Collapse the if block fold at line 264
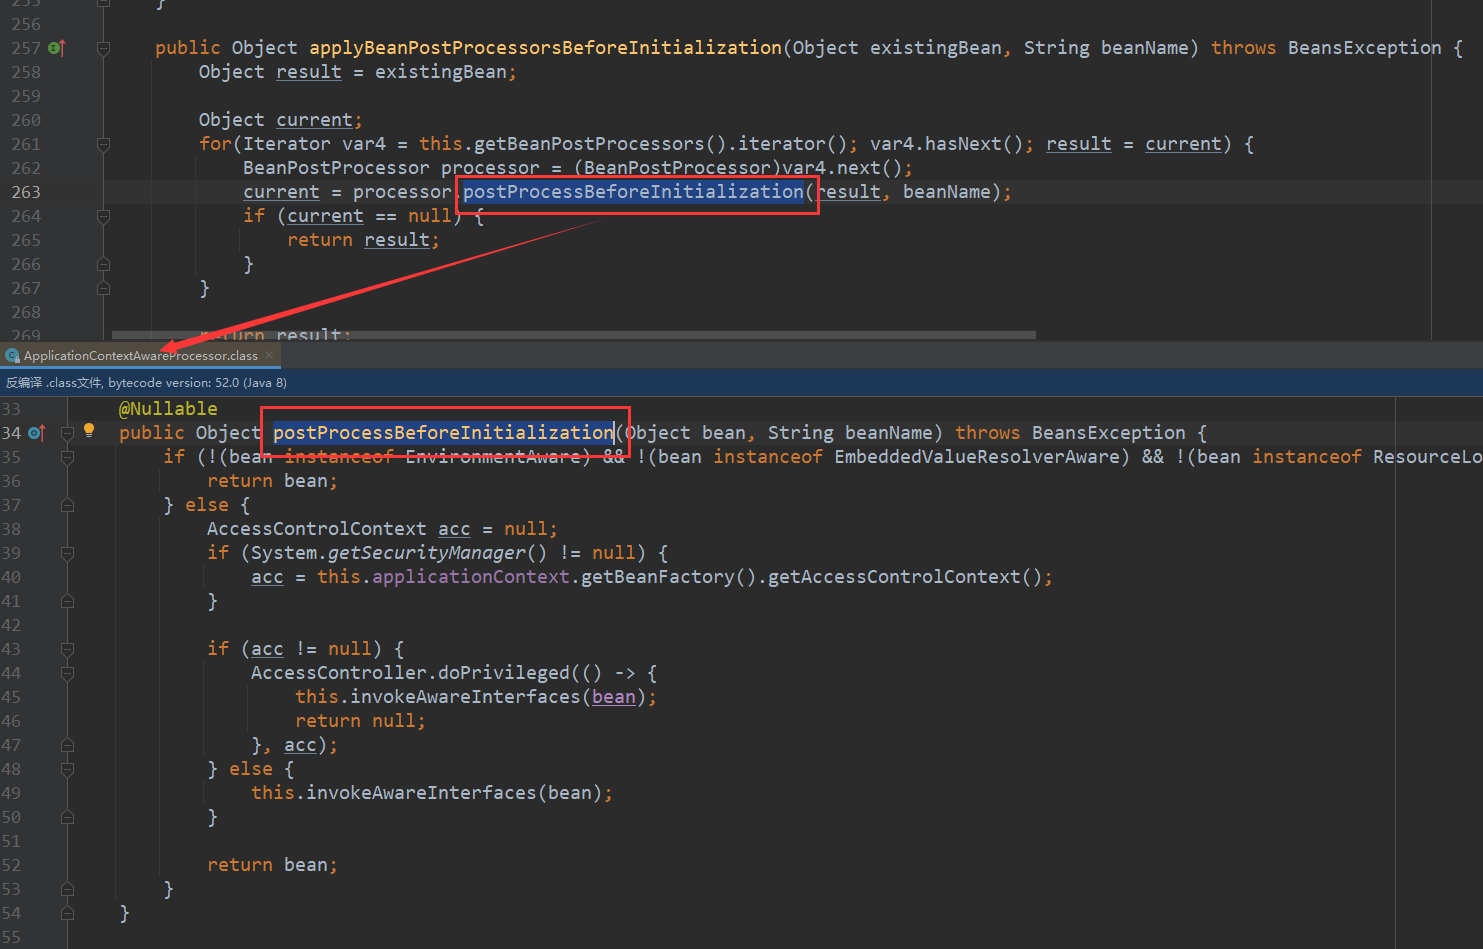This screenshot has width=1483, height=949. click(103, 216)
